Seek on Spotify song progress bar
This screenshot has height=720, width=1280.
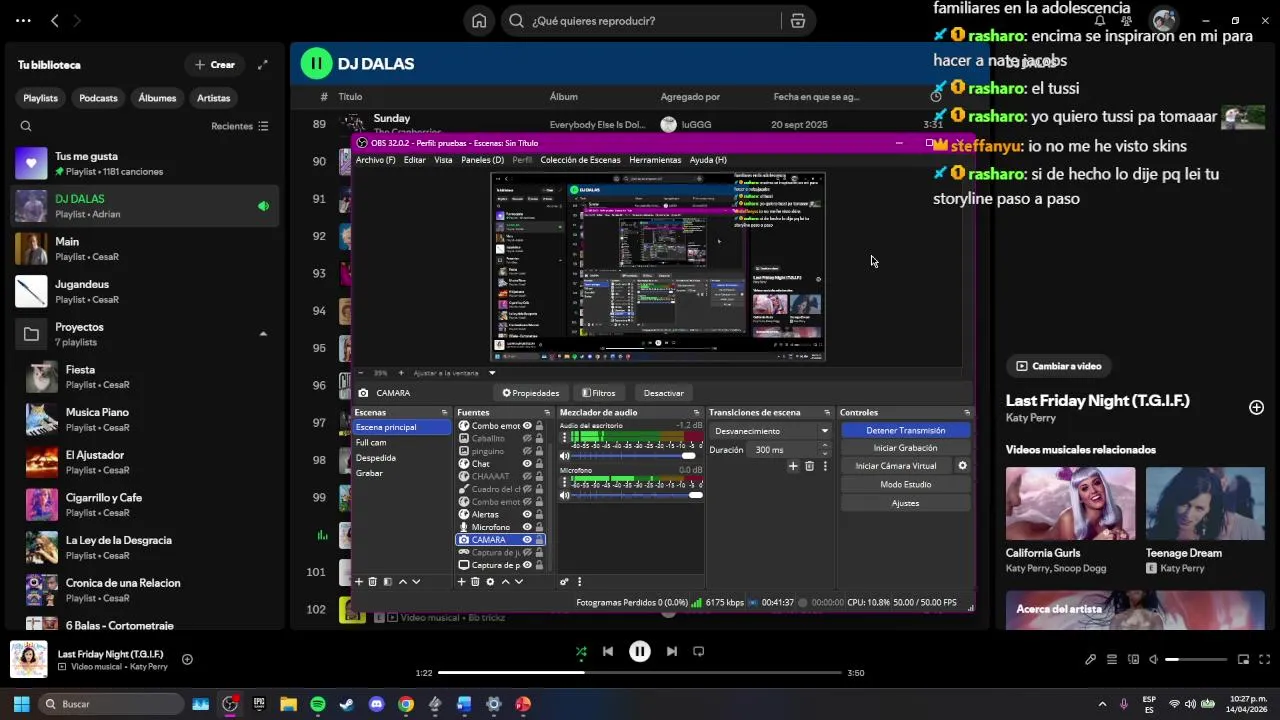[x=640, y=673]
